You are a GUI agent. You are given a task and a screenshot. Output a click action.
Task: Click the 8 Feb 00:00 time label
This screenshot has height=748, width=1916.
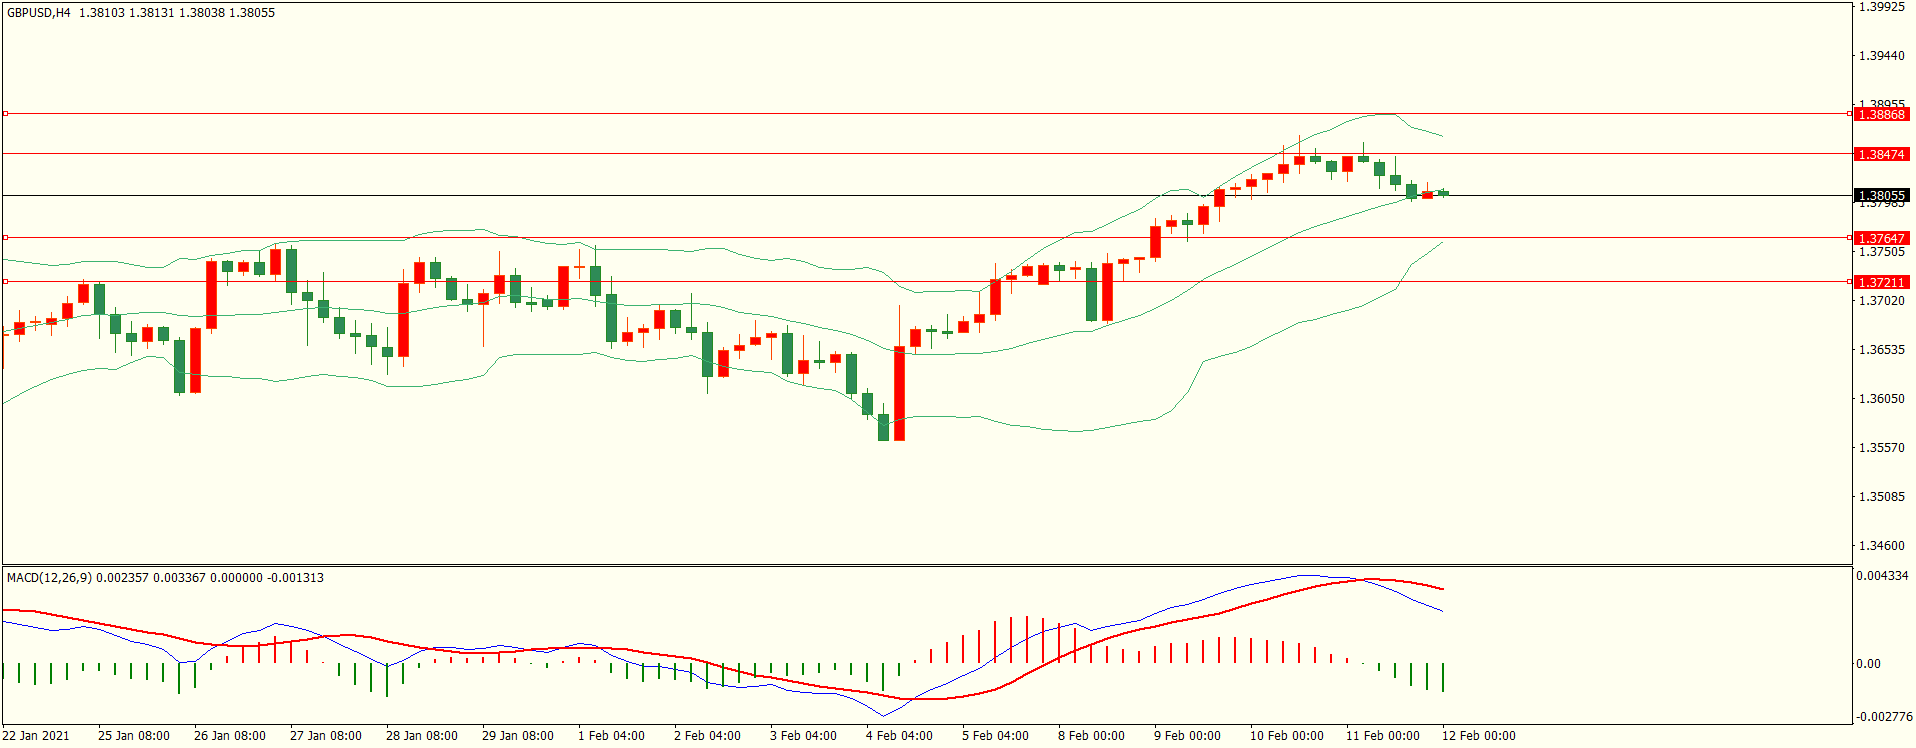pos(1091,736)
